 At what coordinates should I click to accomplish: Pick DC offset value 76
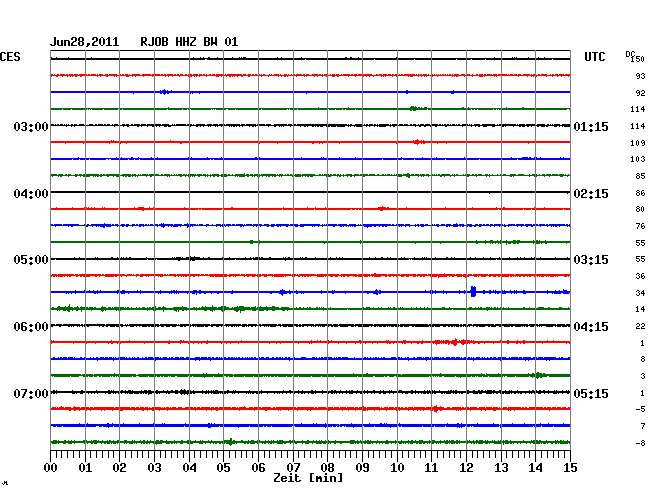(x=640, y=226)
